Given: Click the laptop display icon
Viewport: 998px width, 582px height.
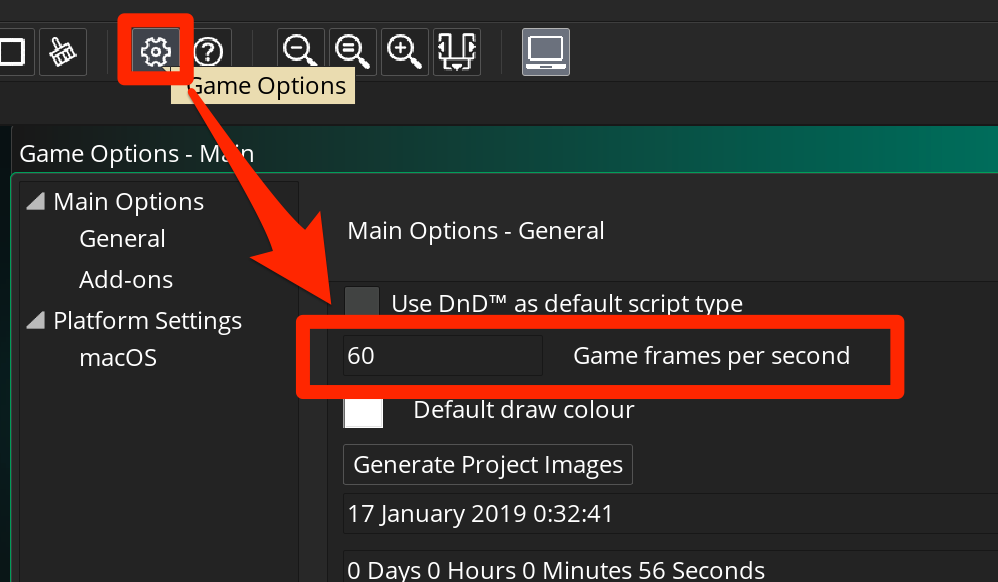Looking at the screenshot, I should 546,52.
